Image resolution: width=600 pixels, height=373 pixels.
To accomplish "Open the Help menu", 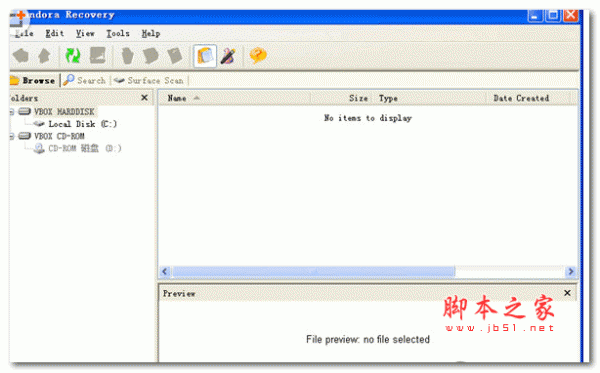I will pyautogui.click(x=151, y=34).
